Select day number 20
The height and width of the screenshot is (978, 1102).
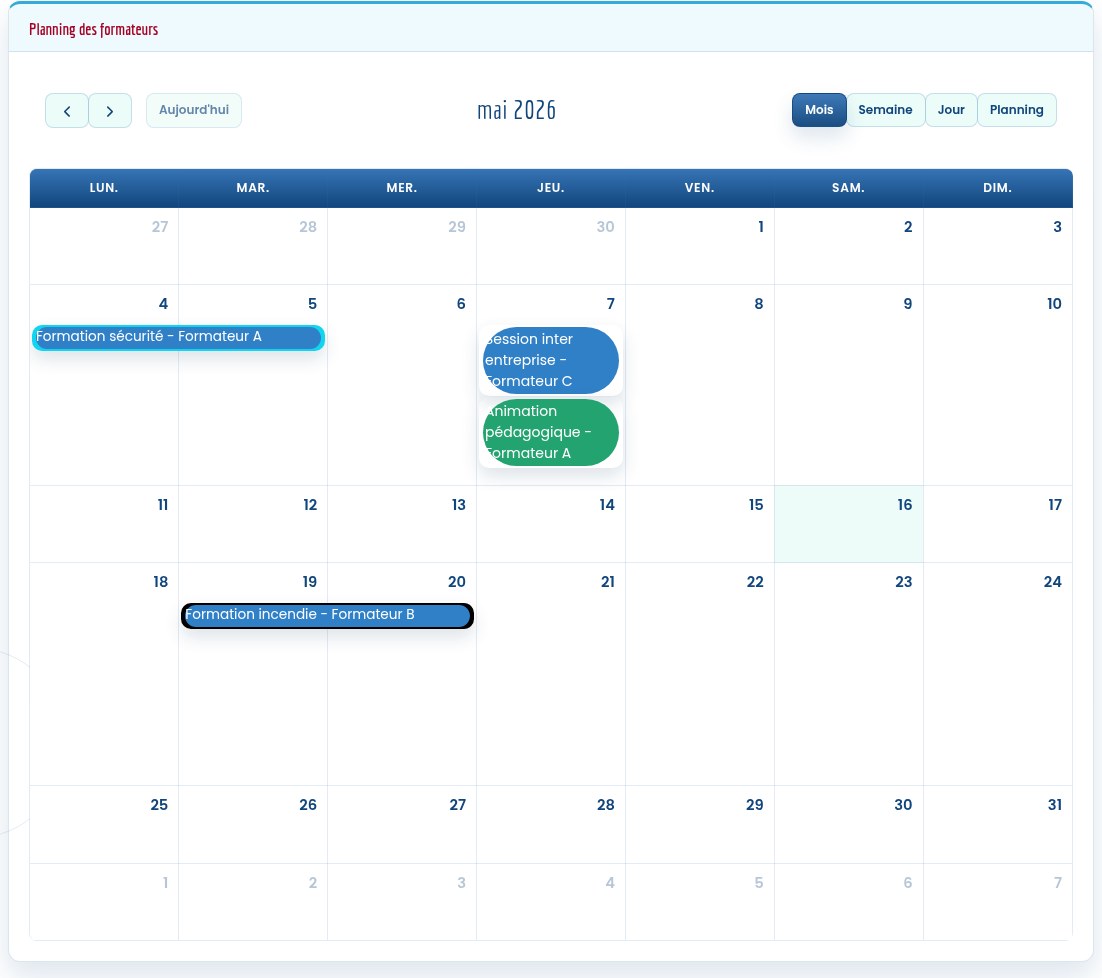457,582
